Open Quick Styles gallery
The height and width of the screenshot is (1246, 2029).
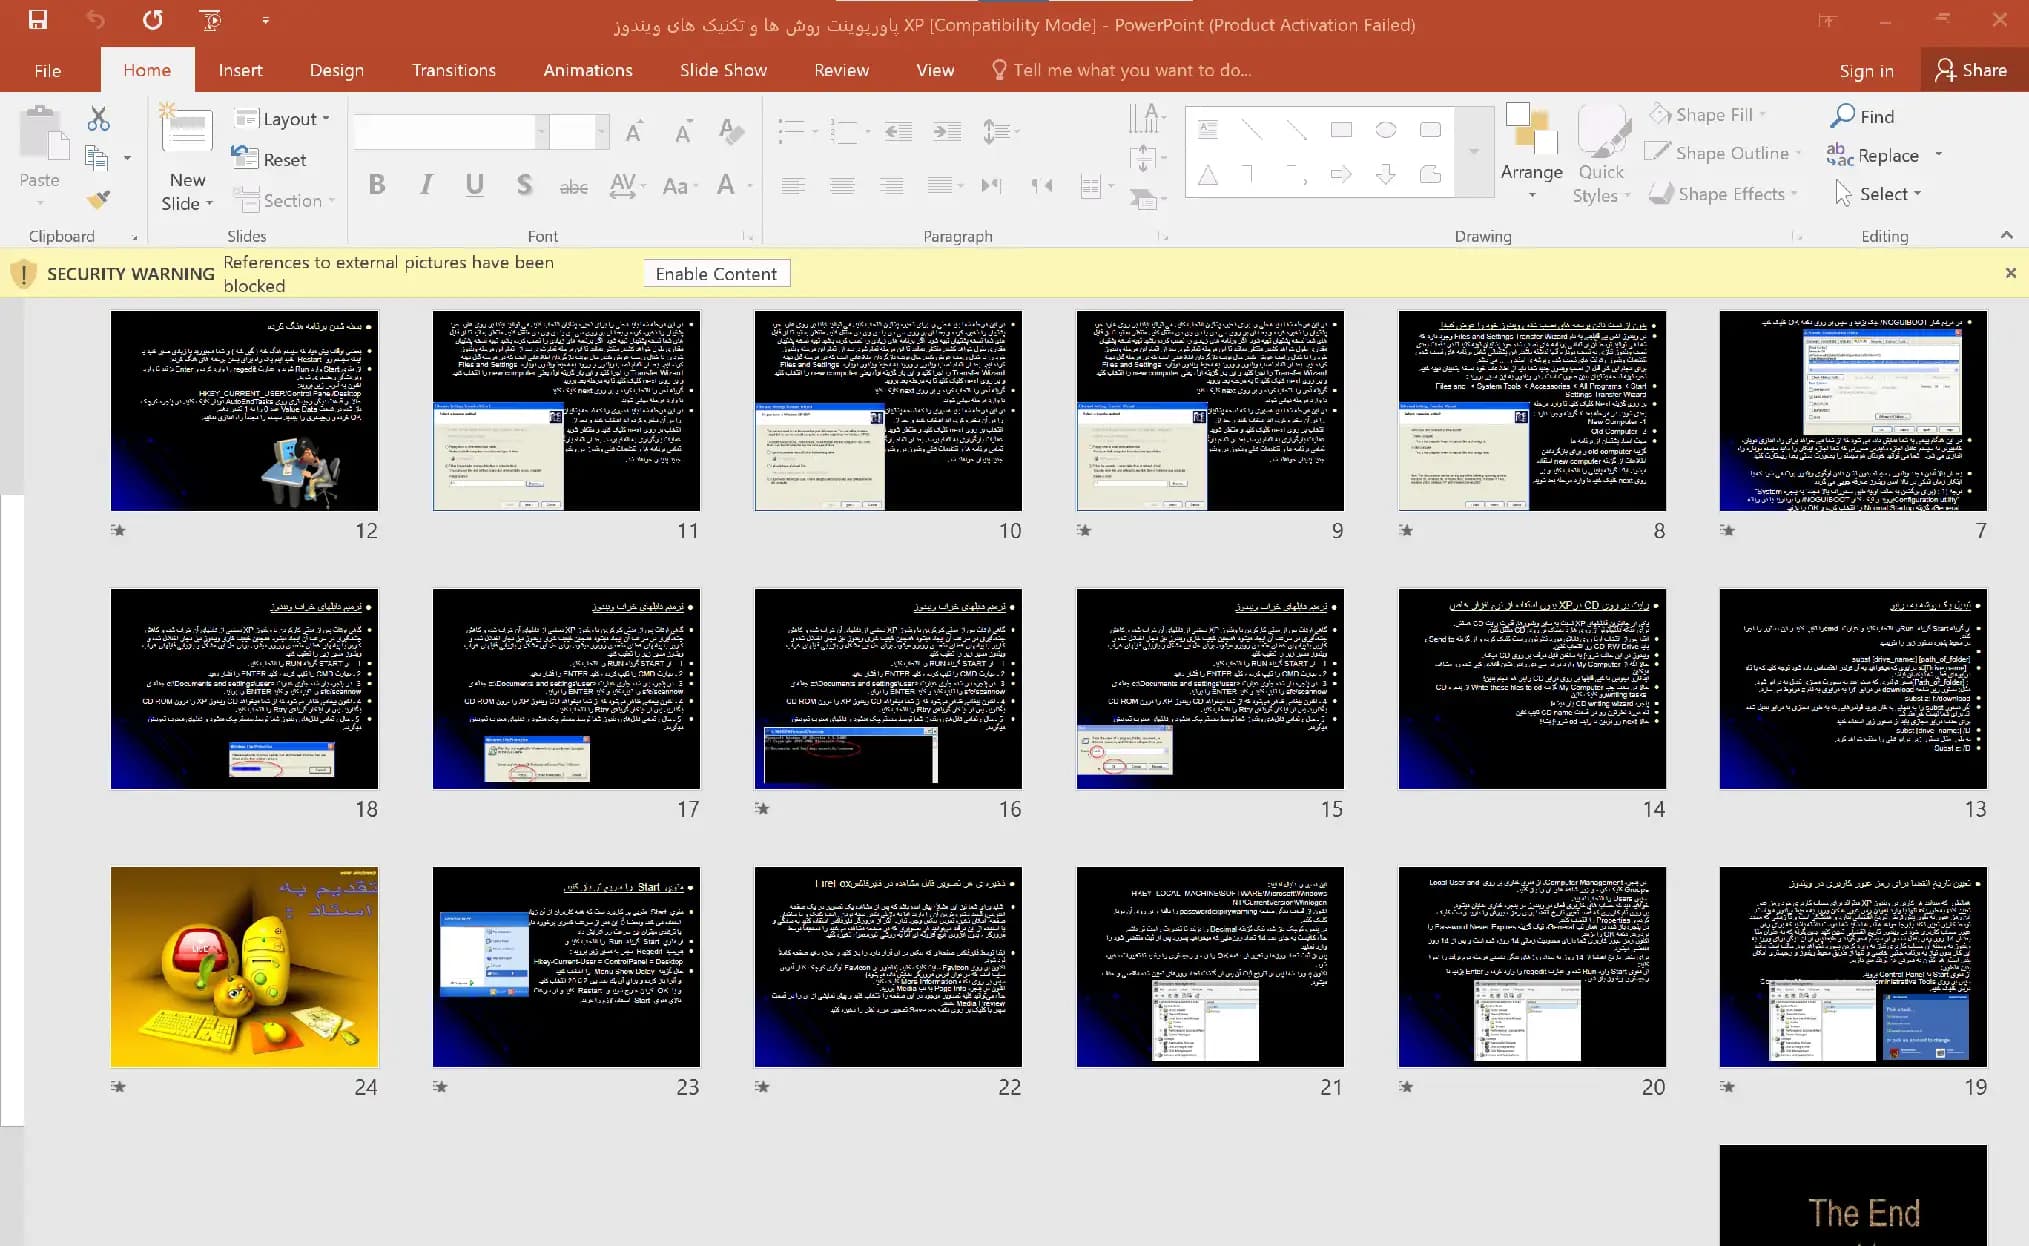tap(1600, 154)
